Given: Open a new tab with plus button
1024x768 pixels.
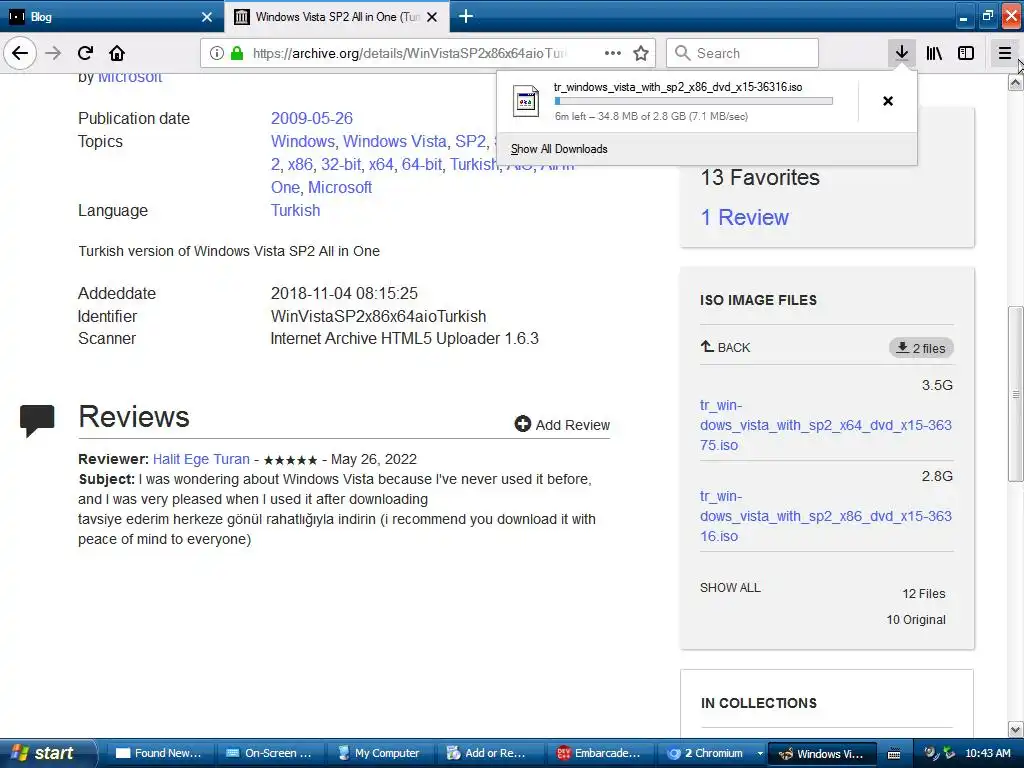Looking at the screenshot, I should (x=466, y=16).
